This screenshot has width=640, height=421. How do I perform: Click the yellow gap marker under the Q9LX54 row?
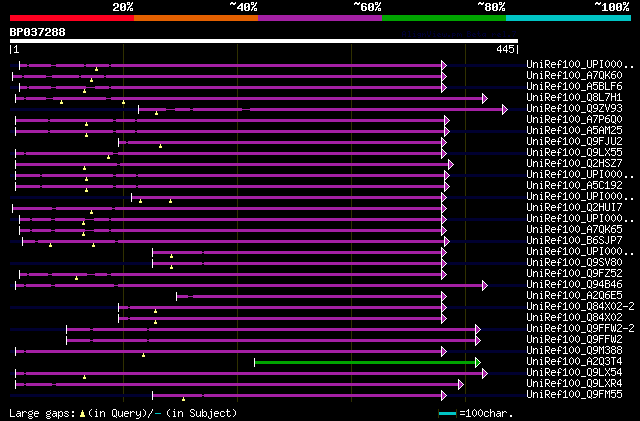pyautogui.click(x=84, y=377)
